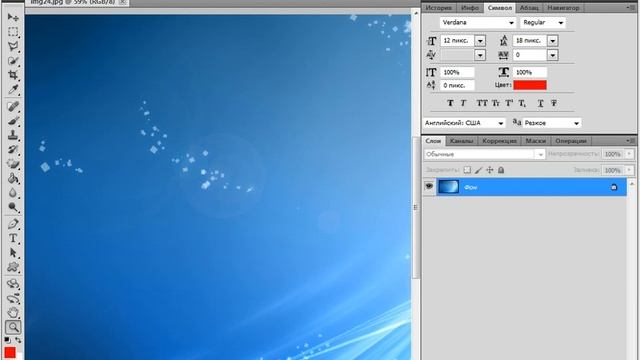
Task: Open font size dropdown arrow
Action: point(480,41)
